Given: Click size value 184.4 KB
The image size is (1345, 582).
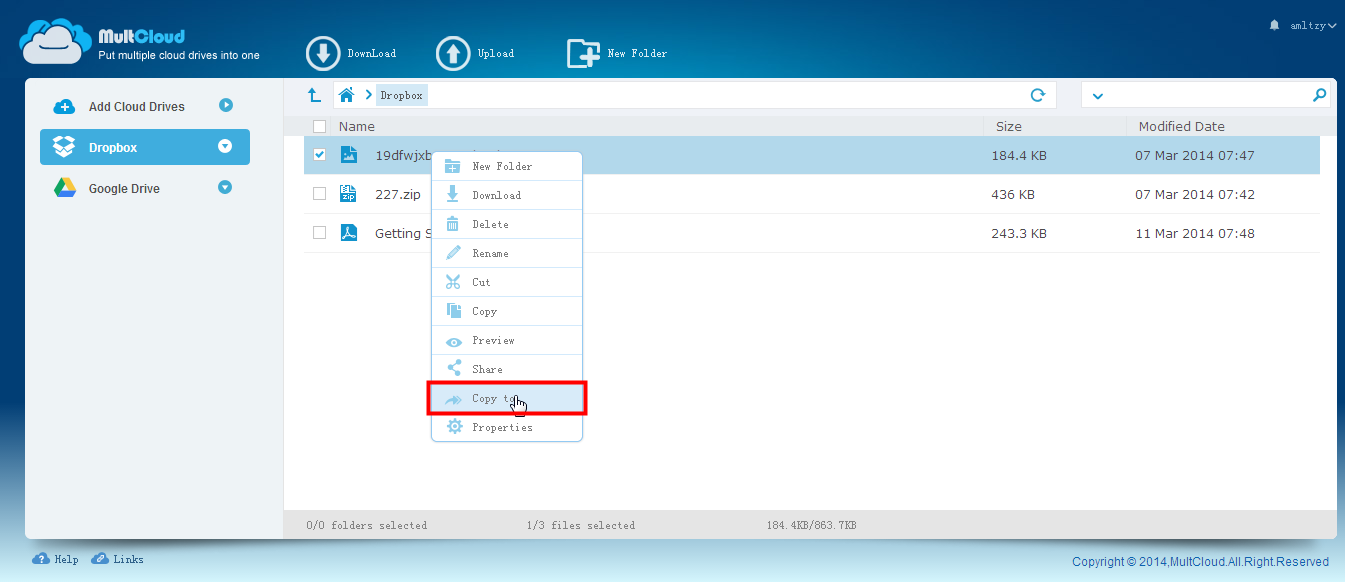Looking at the screenshot, I should point(1019,155).
